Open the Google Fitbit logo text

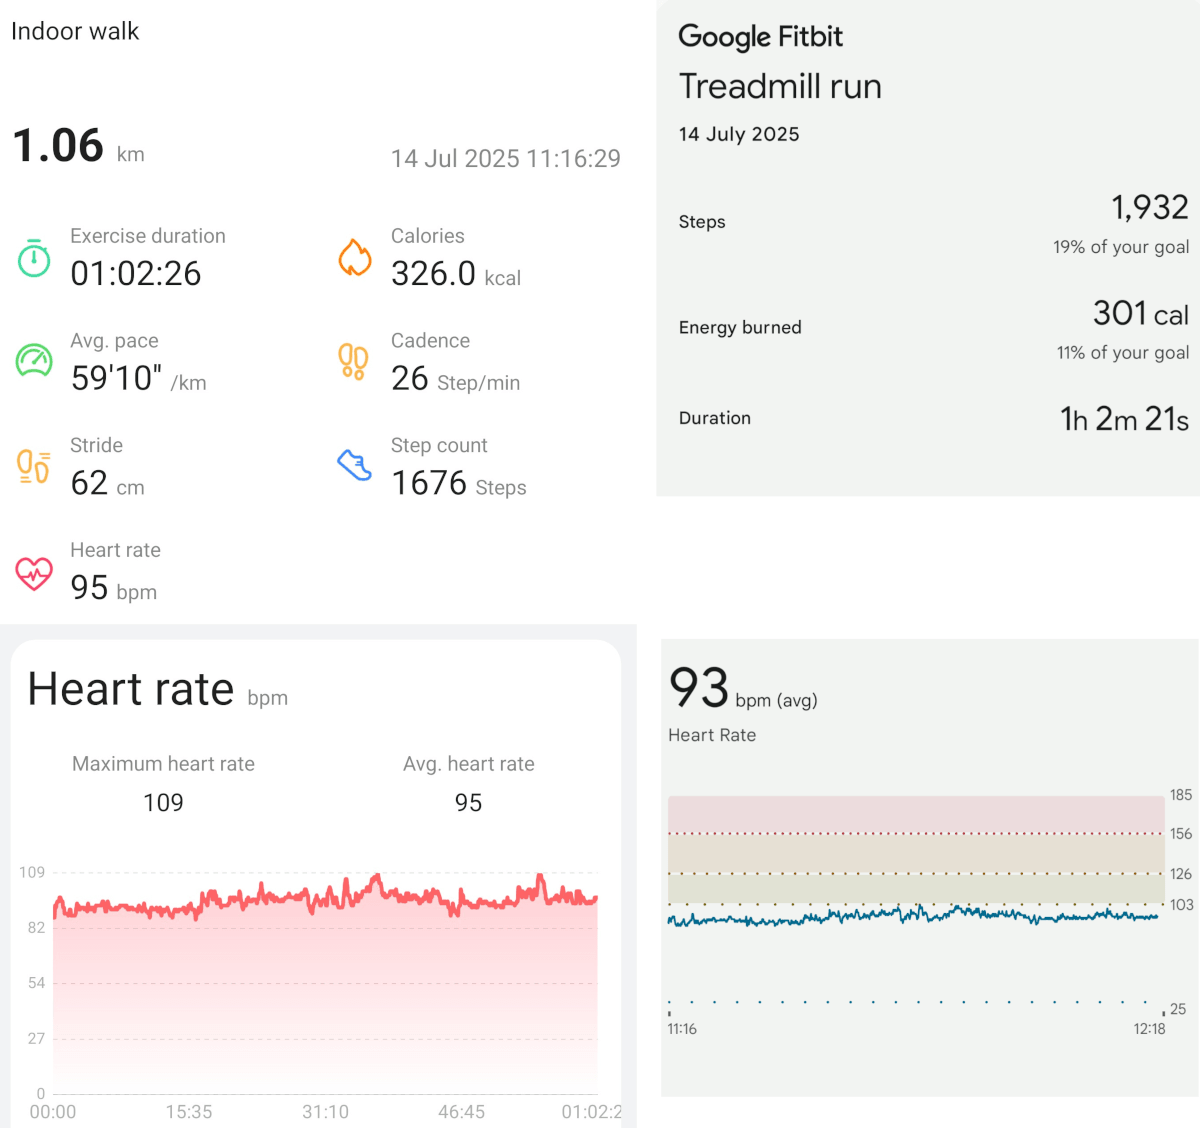tap(760, 37)
